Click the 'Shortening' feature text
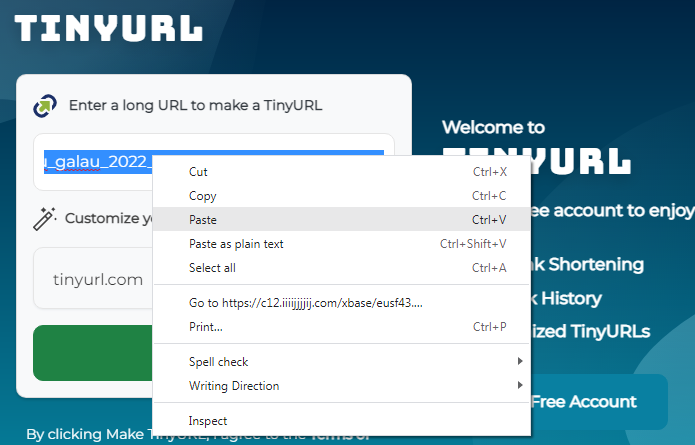 pos(596,264)
